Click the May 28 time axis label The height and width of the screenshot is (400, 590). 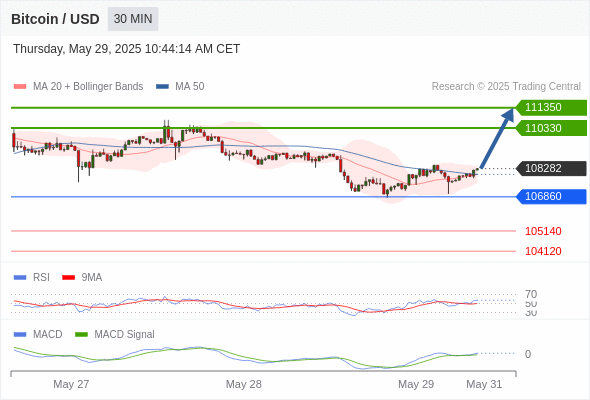[x=243, y=384]
